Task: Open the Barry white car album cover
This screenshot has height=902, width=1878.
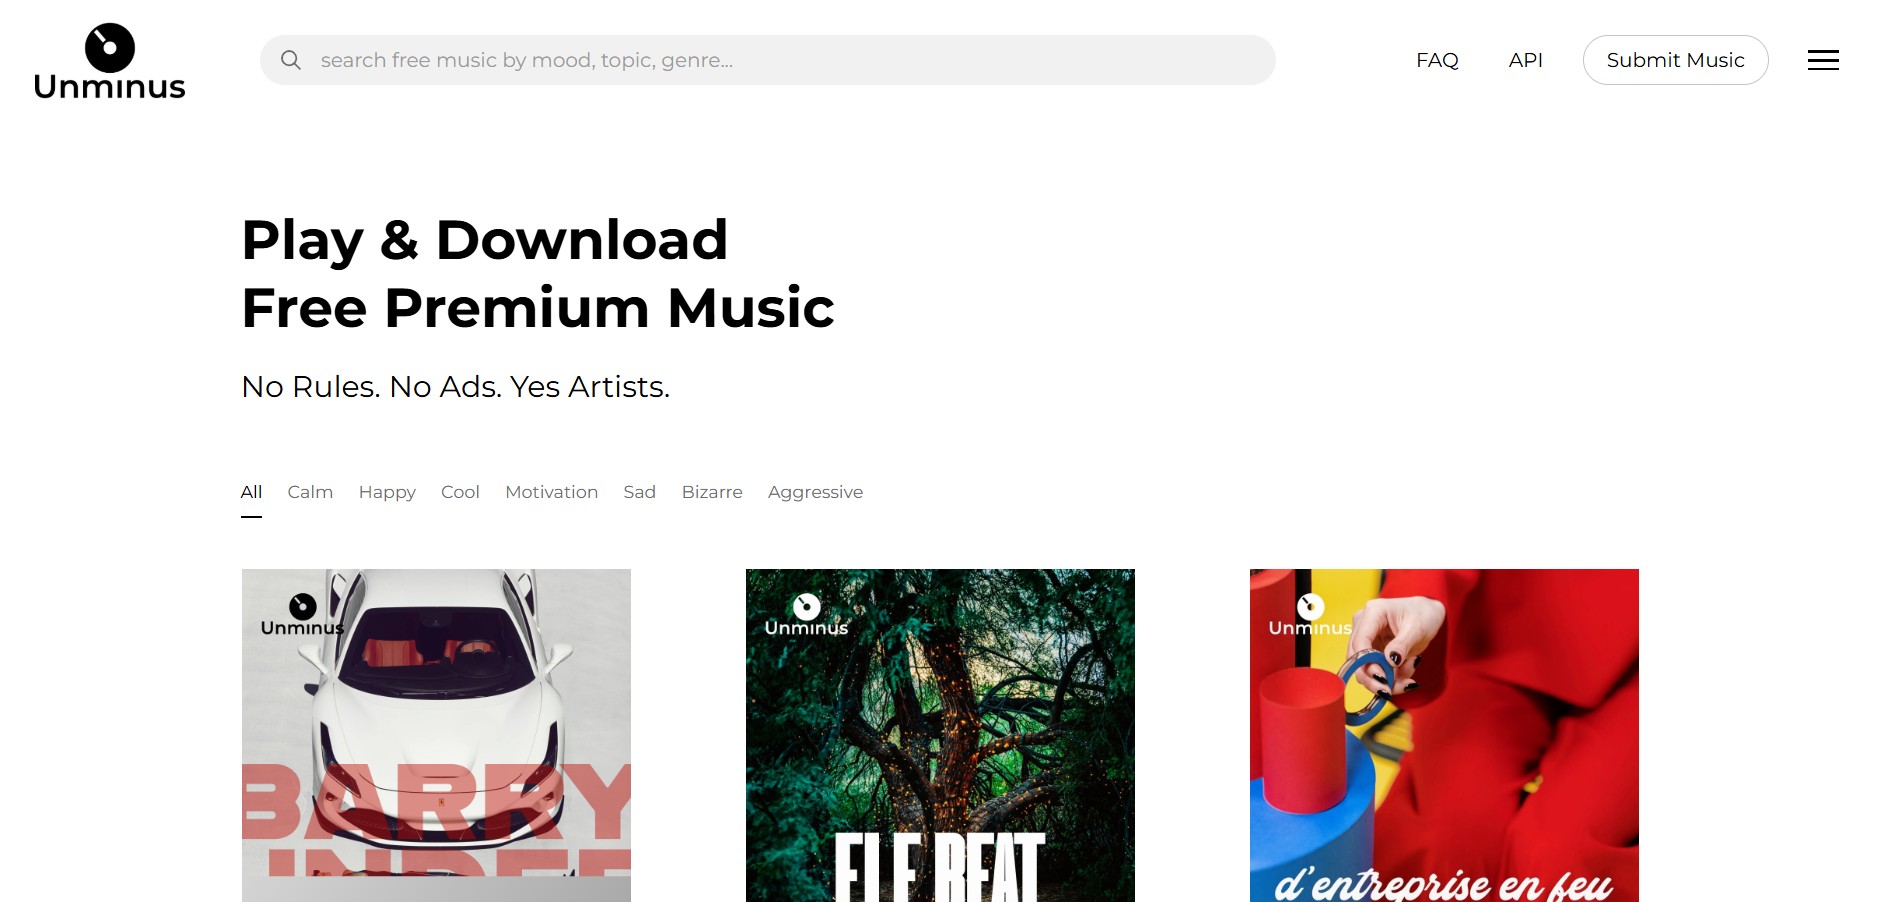Action: (436, 735)
